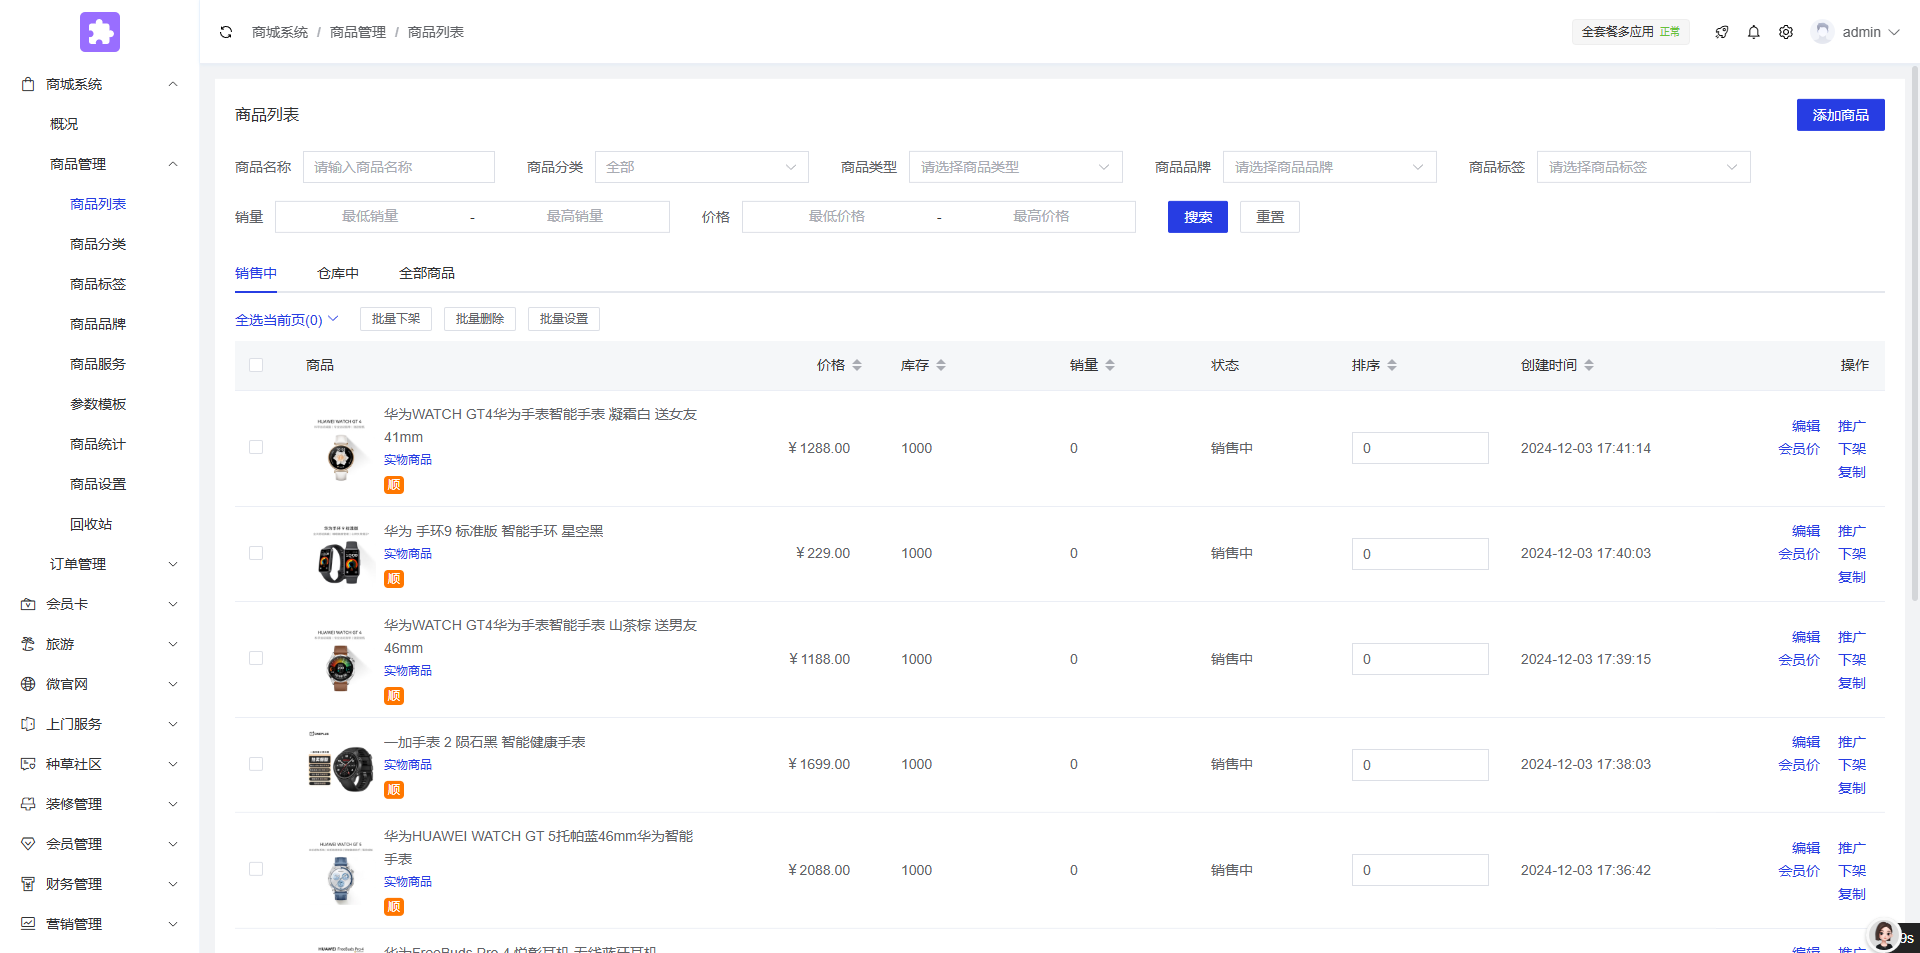Screen dimensions: 1920x953
Task: Open 商品分类 in the sidebar
Action: (98, 244)
